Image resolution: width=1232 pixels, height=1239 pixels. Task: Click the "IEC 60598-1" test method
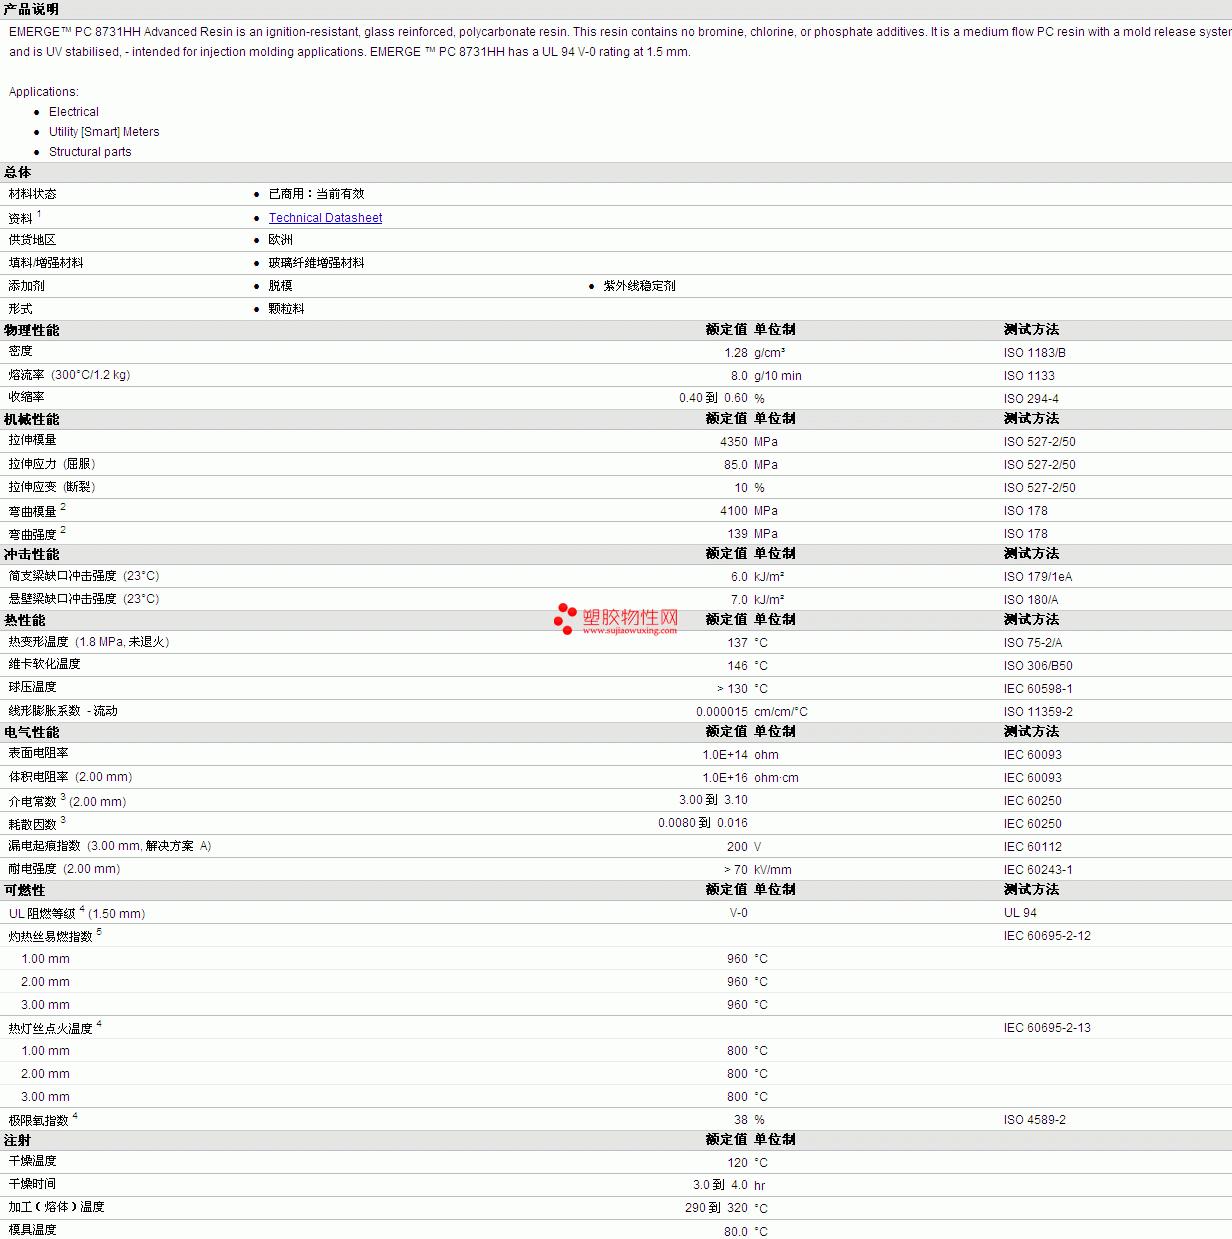pos(1038,689)
